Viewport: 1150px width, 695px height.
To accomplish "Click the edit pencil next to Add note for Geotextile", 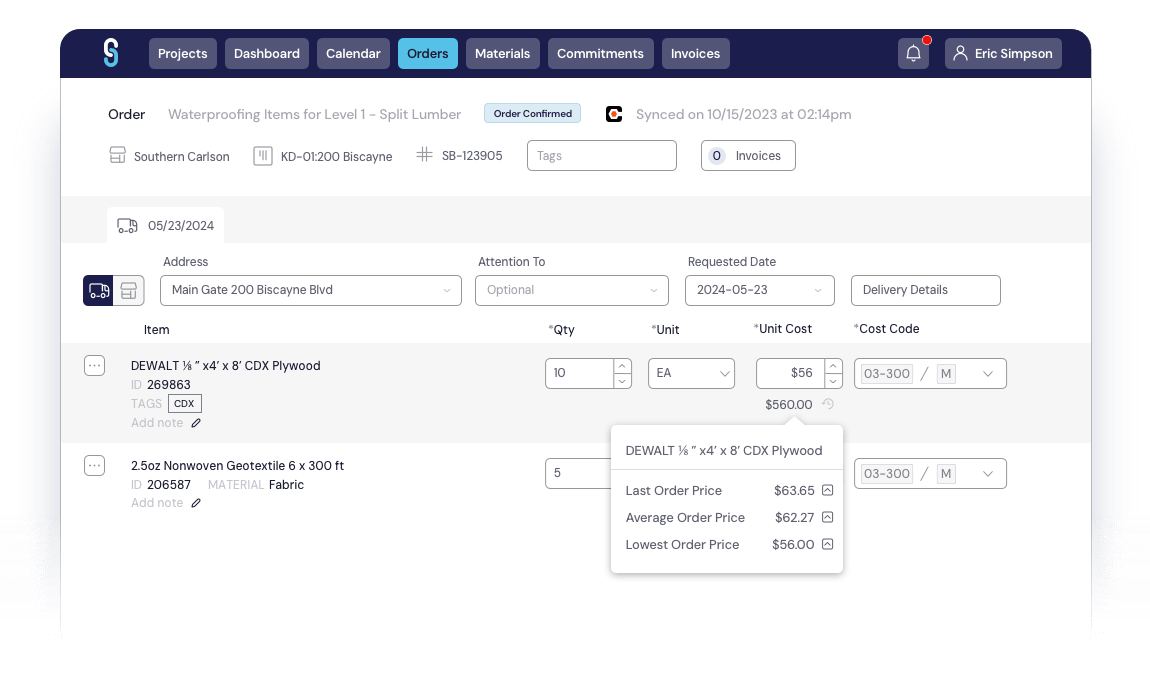I will point(194,502).
